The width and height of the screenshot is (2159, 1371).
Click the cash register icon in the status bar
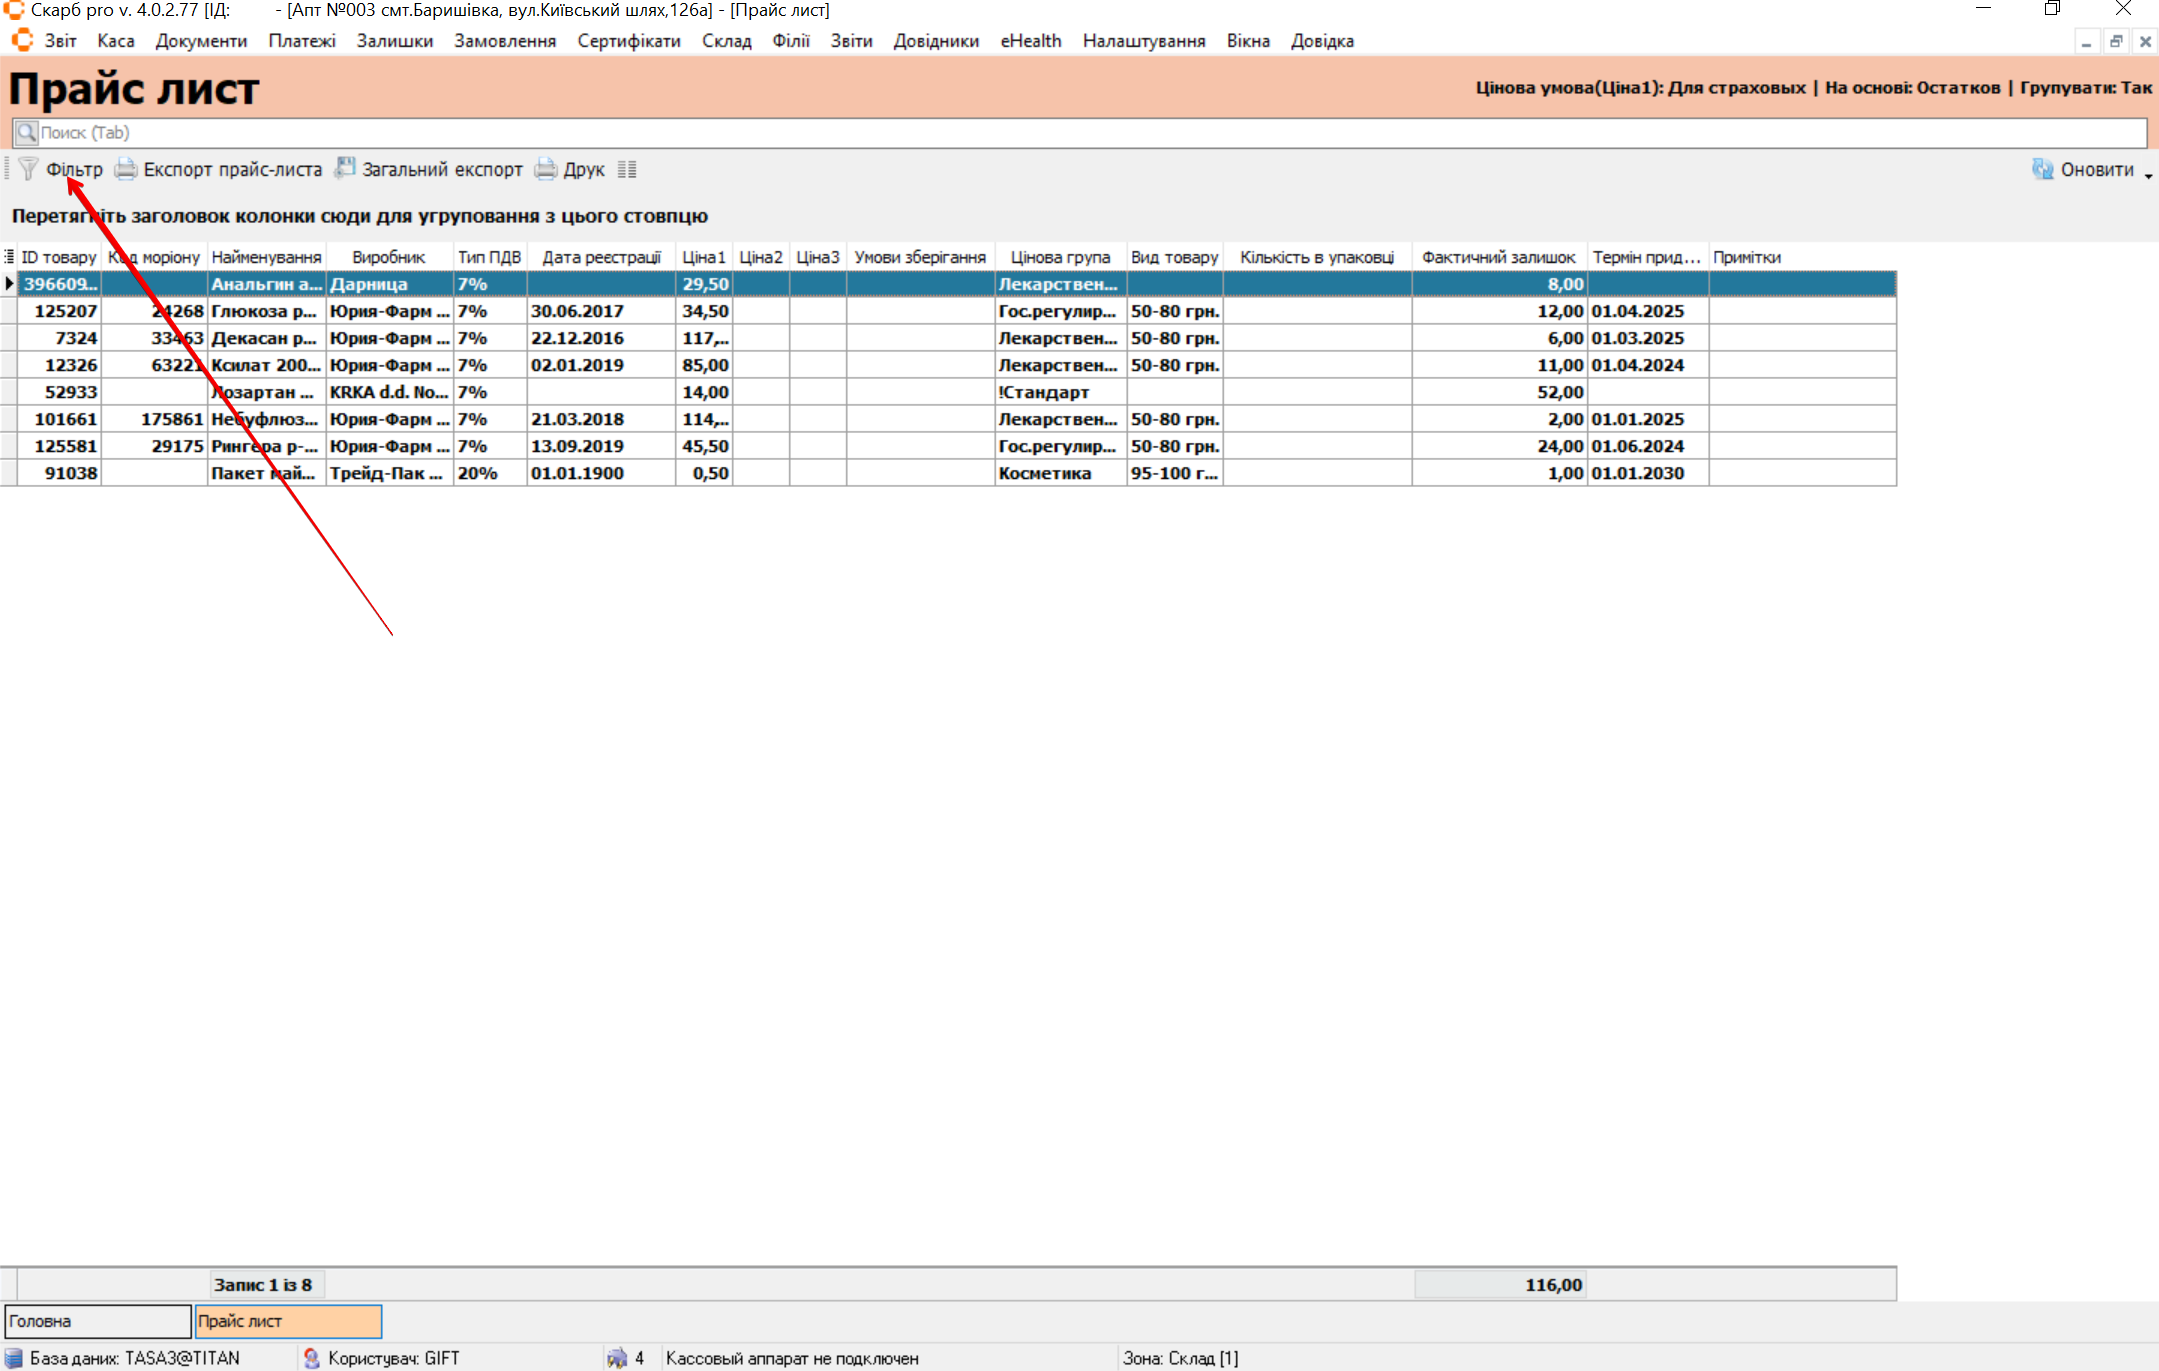point(617,1358)
